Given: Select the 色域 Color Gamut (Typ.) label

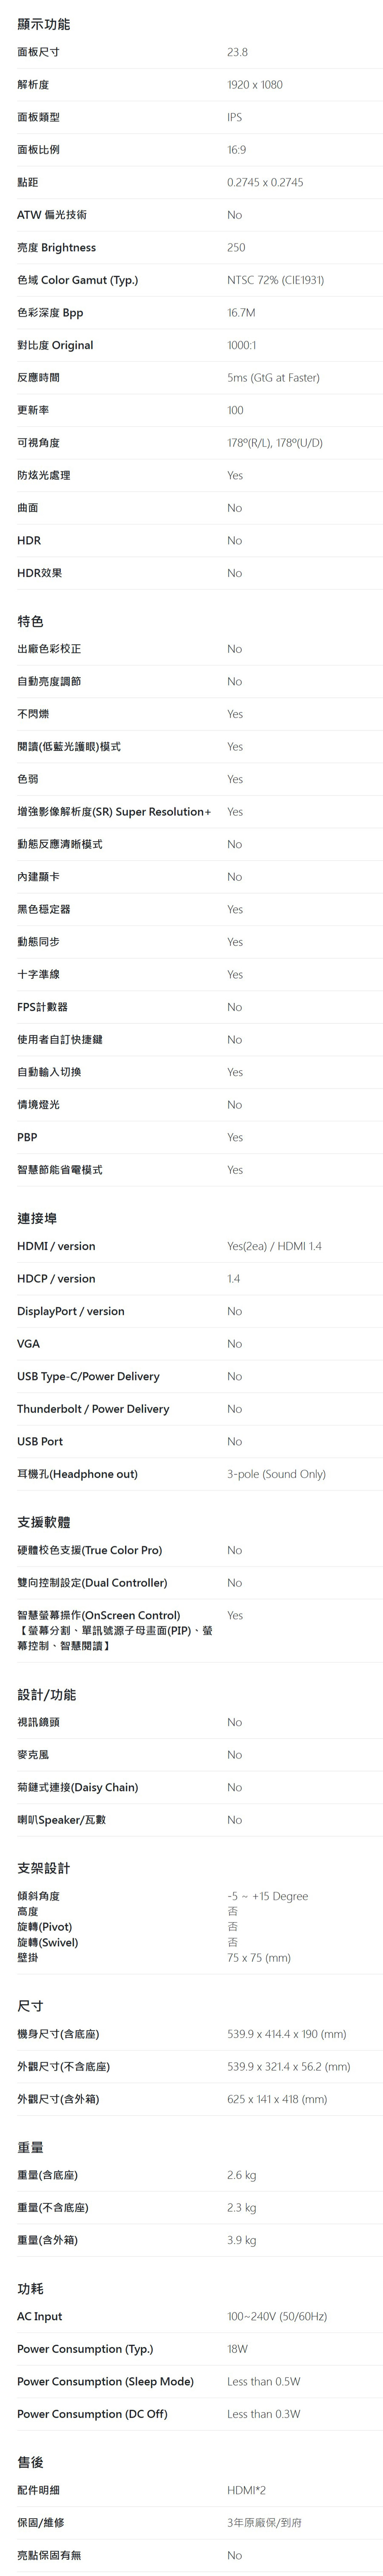Looking at the screenshot, I should [77, 280].
